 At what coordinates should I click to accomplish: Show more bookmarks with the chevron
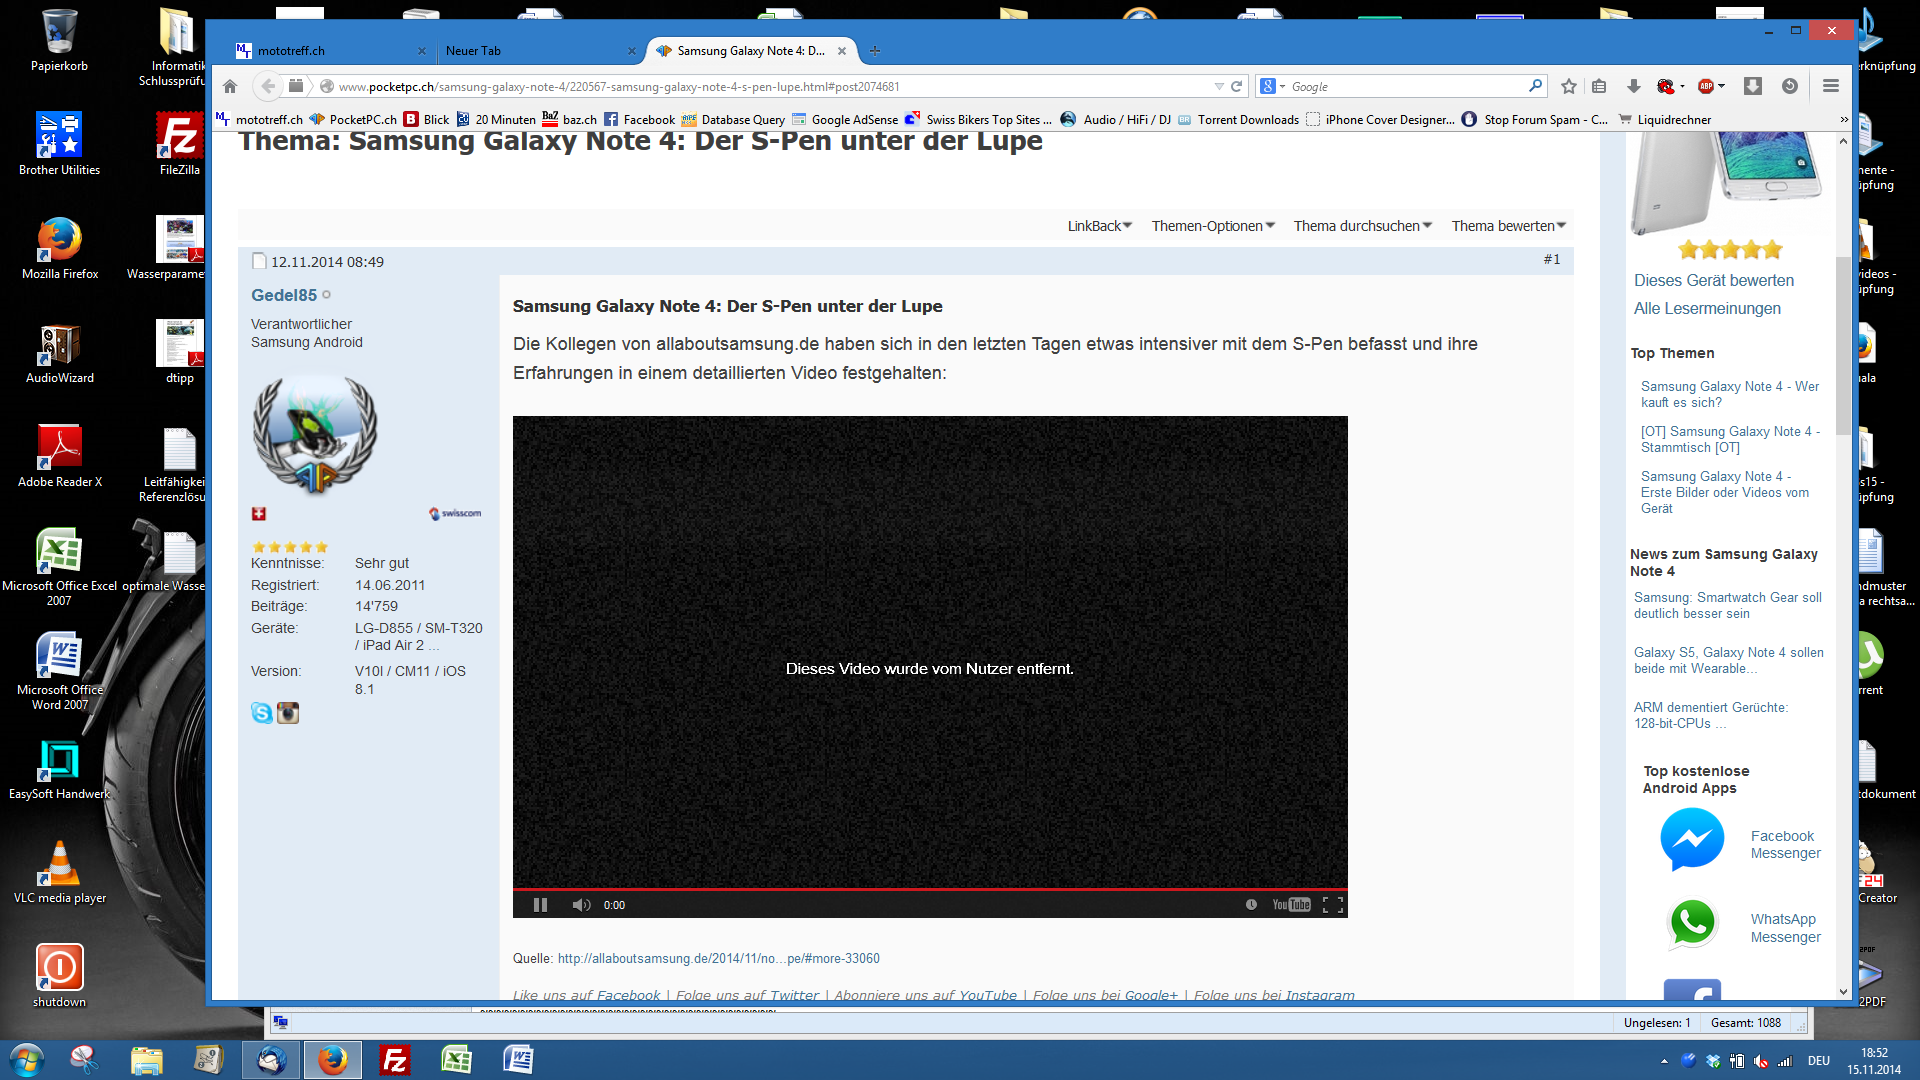pos(1844,119)
